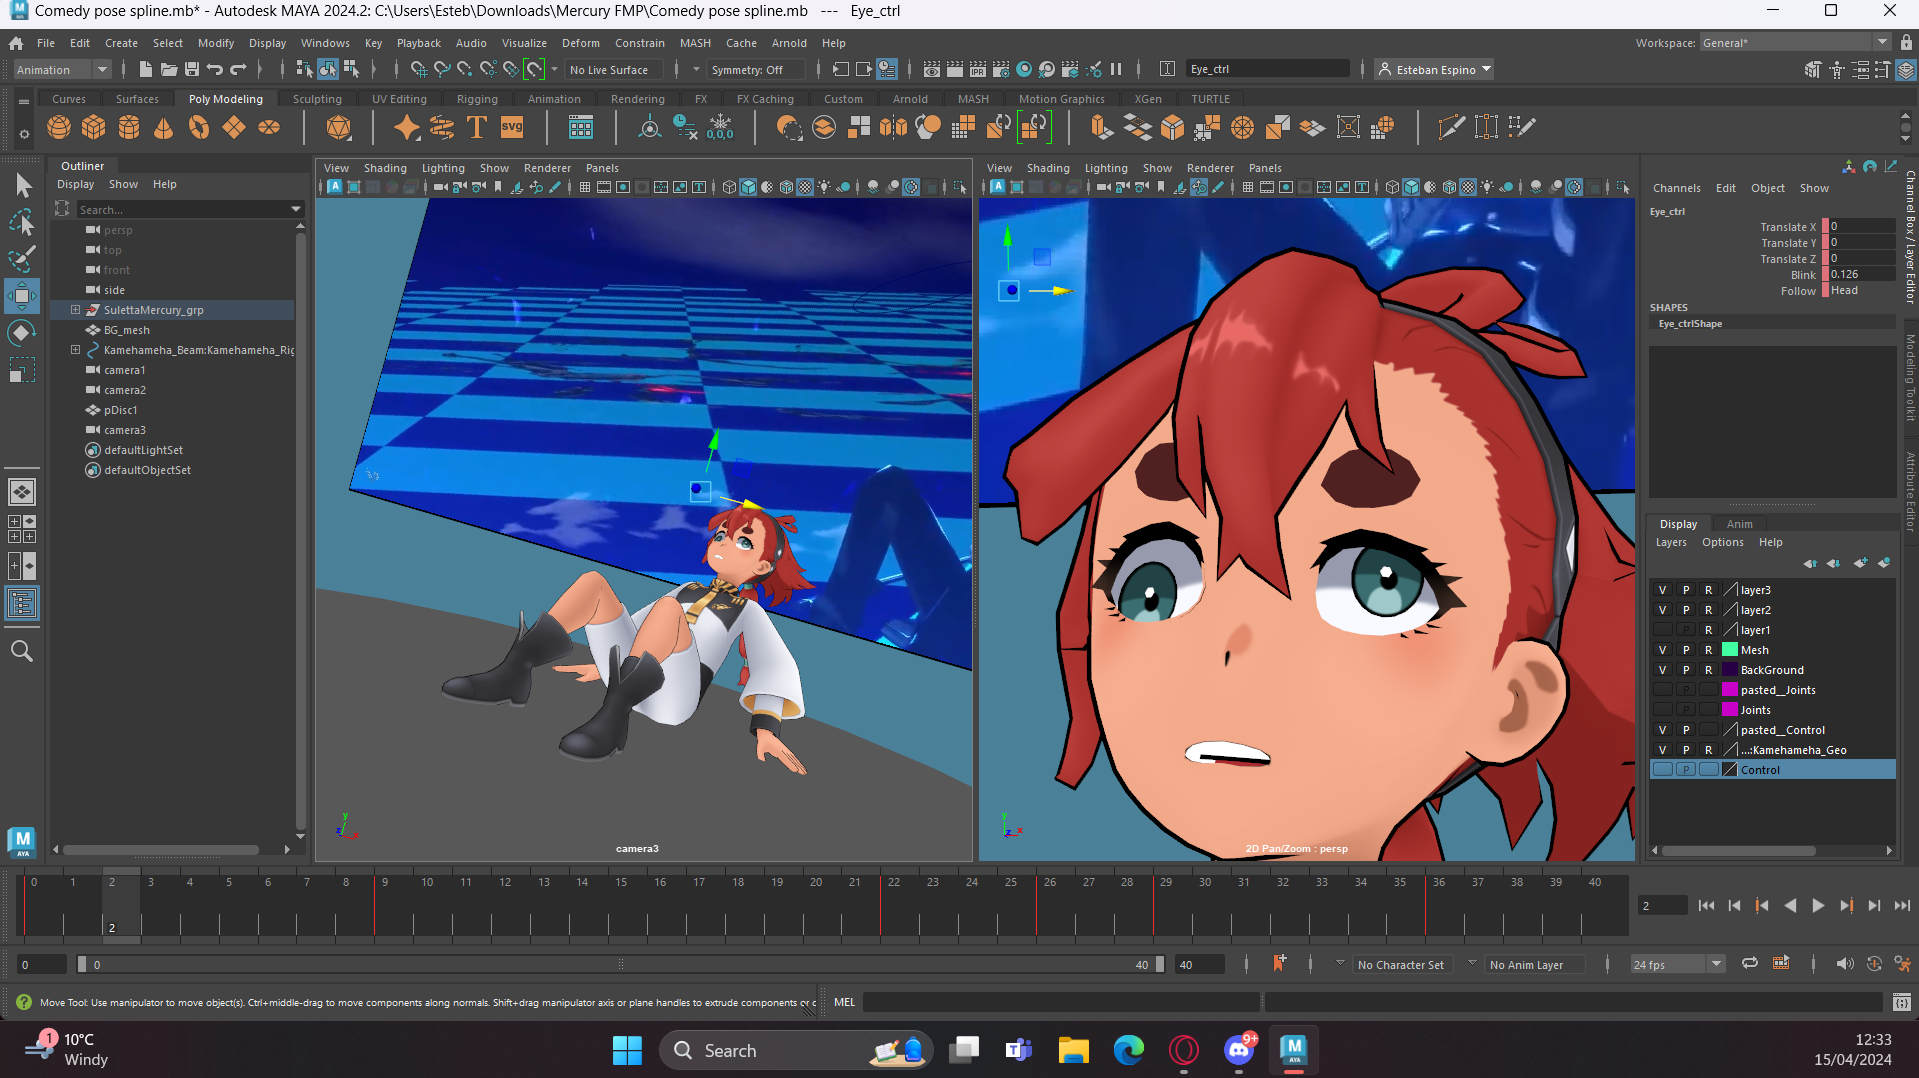Open Channels menu in Channel Box
Image resolution: width=1919 pixels, height=1078 pixels.
(x=1676, y=188)
